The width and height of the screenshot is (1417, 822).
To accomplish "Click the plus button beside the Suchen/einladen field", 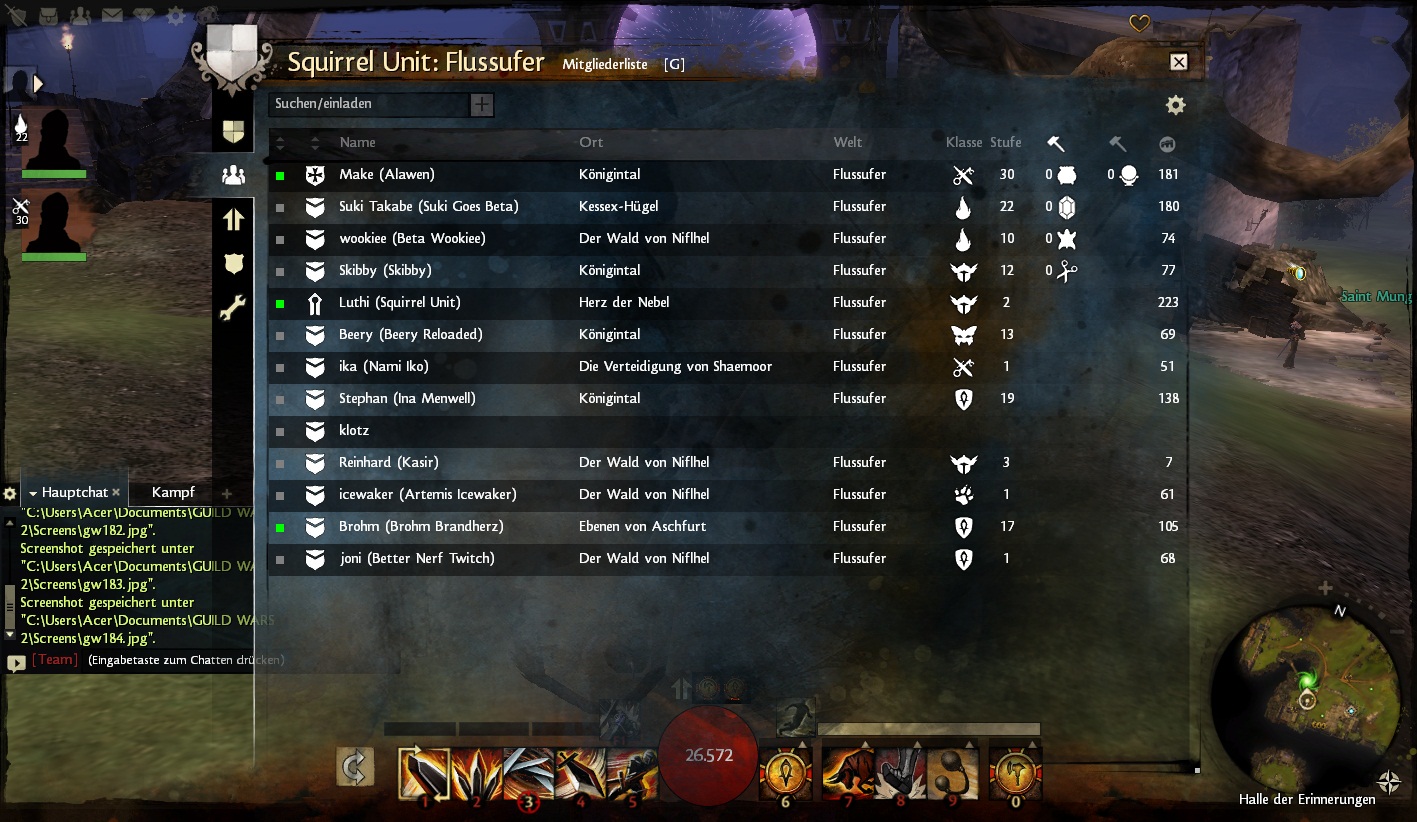I will click(x=482, y=104).
